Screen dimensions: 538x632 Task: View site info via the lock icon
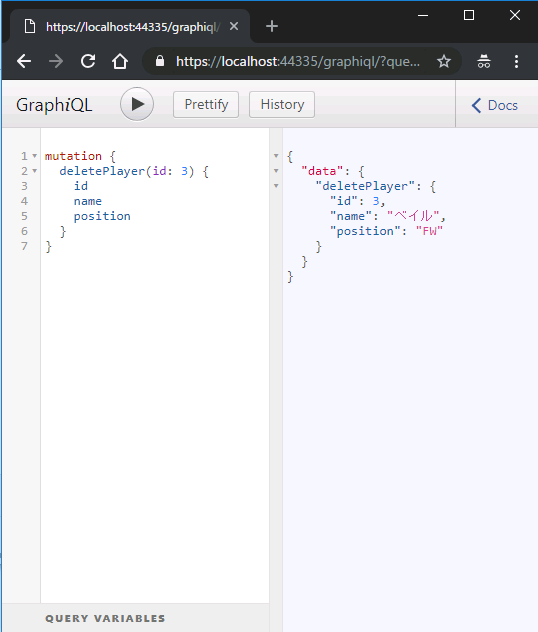(x=160, y=61)
